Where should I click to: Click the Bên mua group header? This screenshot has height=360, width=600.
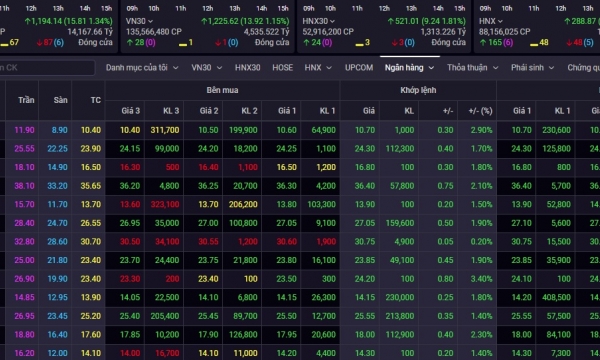[x=222, y=90]
